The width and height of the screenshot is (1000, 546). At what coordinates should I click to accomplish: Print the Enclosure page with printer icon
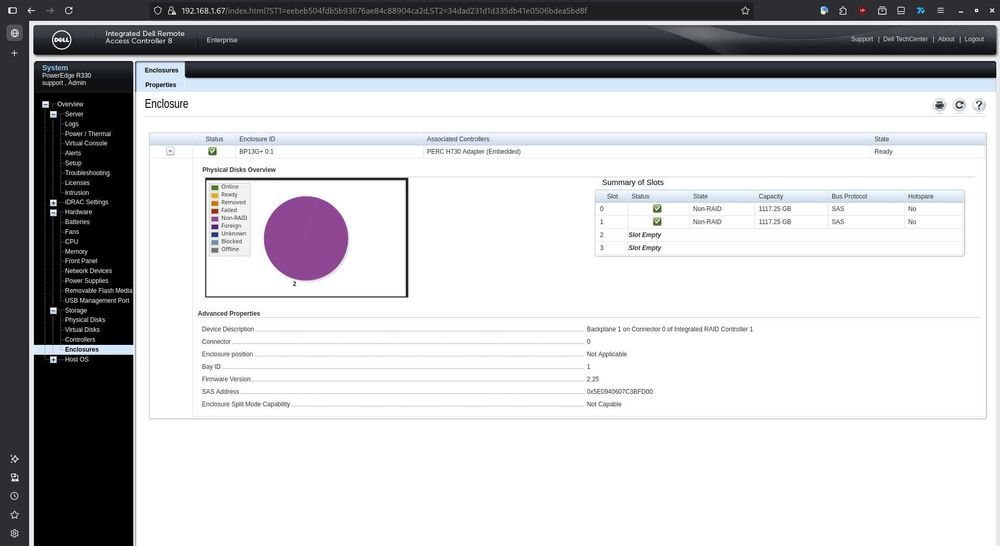[x=939, y=105]
